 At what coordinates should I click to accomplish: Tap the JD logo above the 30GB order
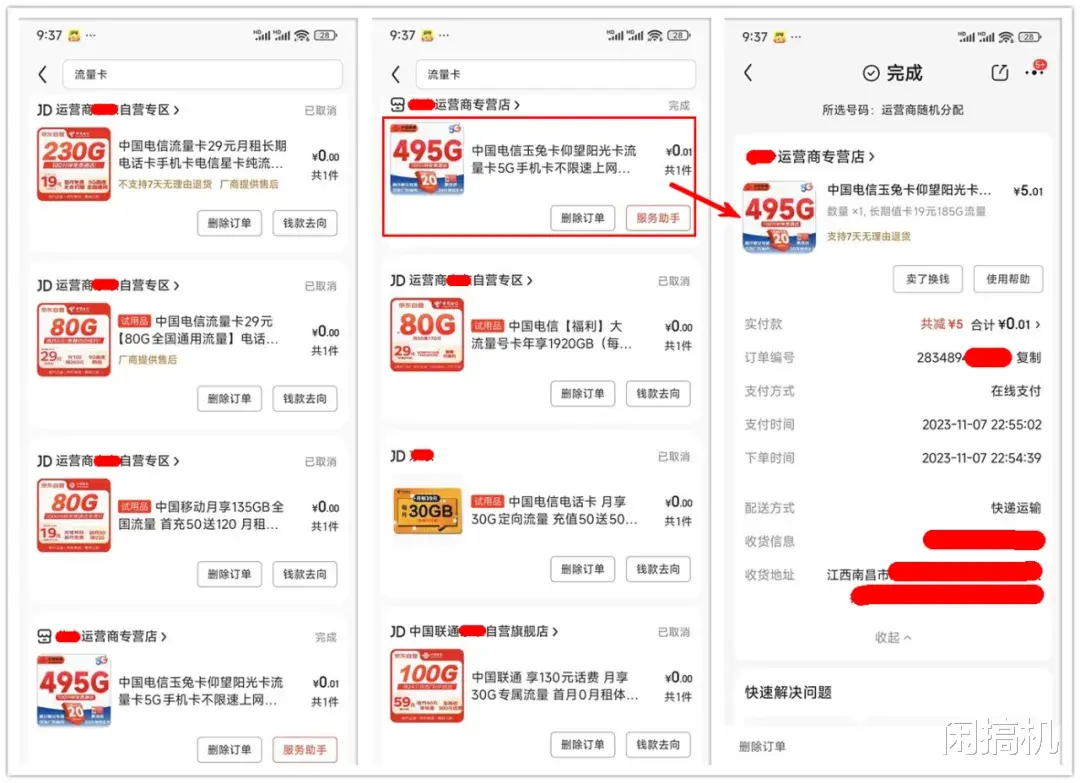click(x=397, y=456)
